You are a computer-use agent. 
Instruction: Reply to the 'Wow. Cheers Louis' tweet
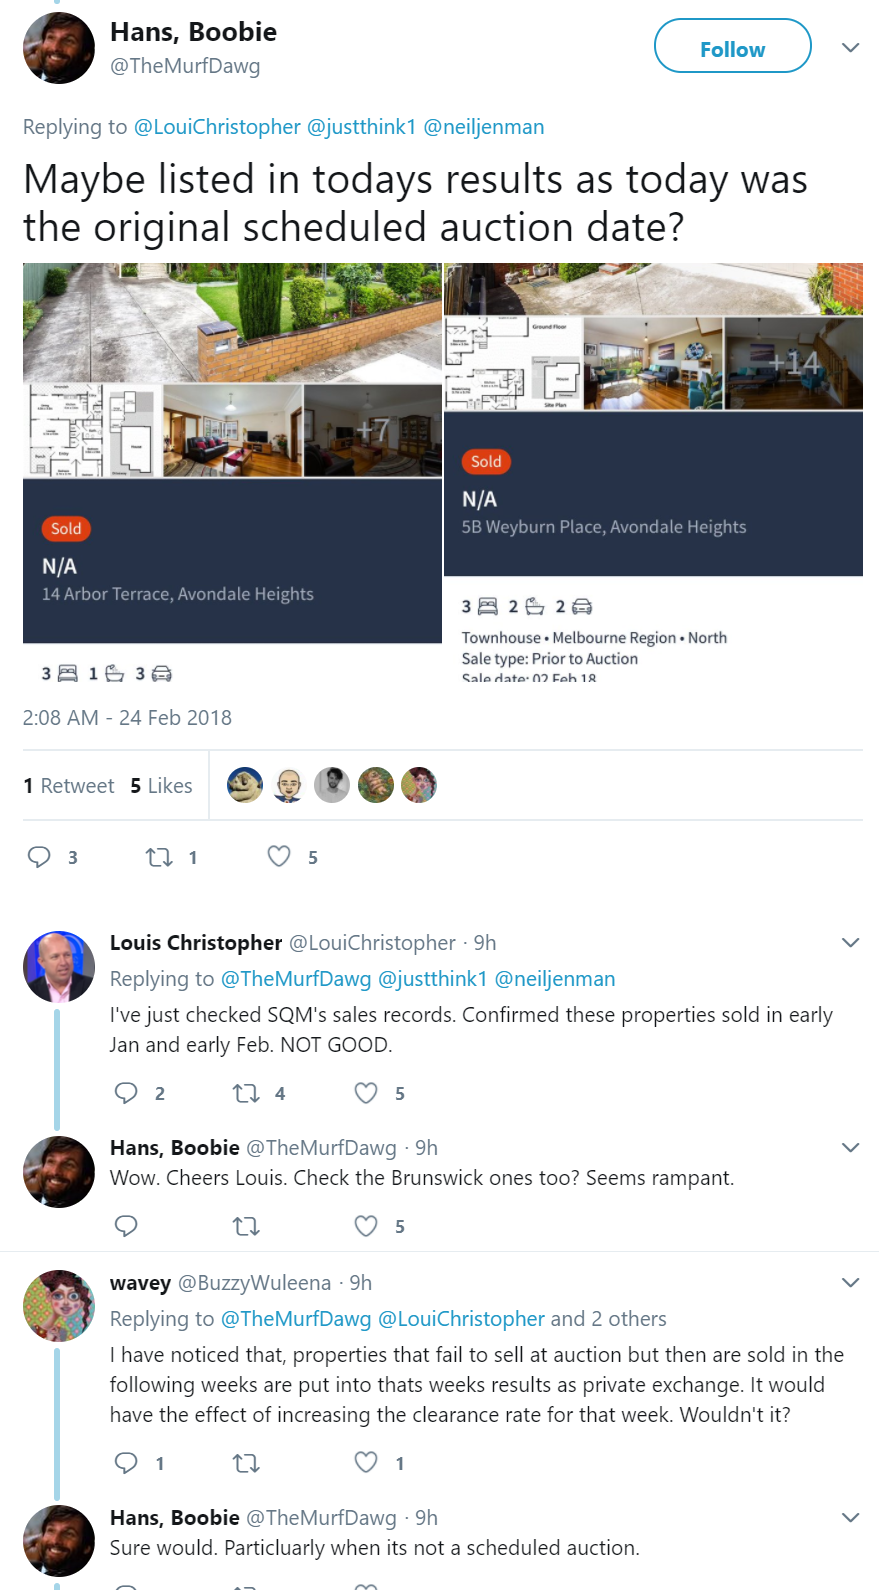pyautogui.click(x=126, y=1226)
